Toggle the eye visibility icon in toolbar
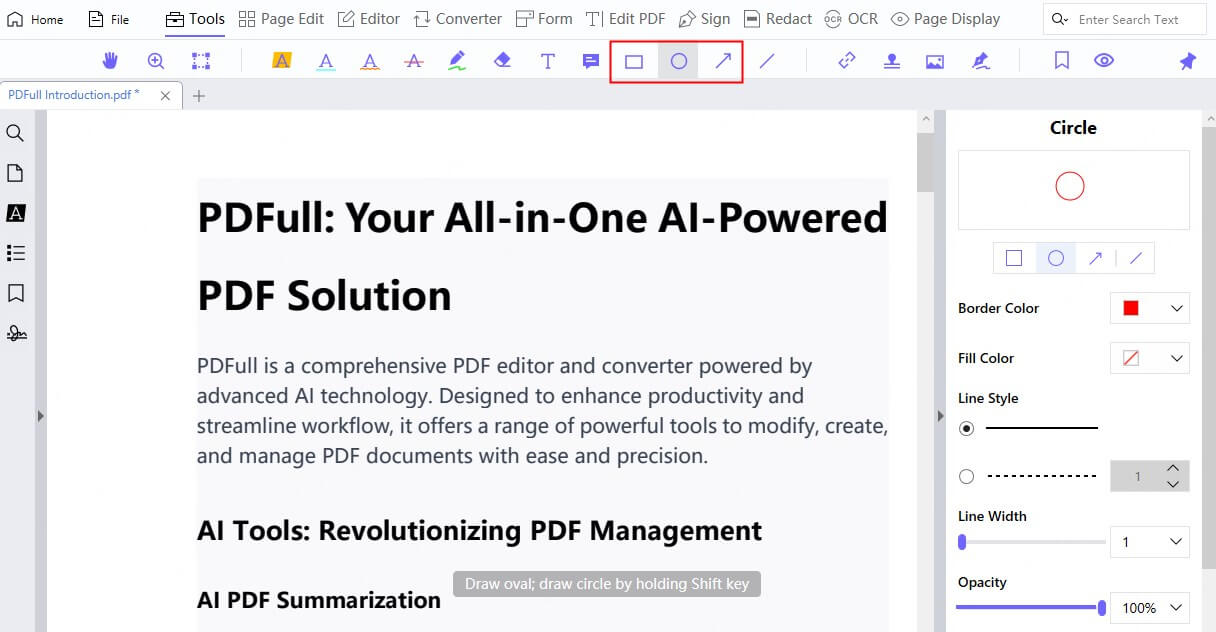Screen dimensions: 1216x632 coord(1104,61)
